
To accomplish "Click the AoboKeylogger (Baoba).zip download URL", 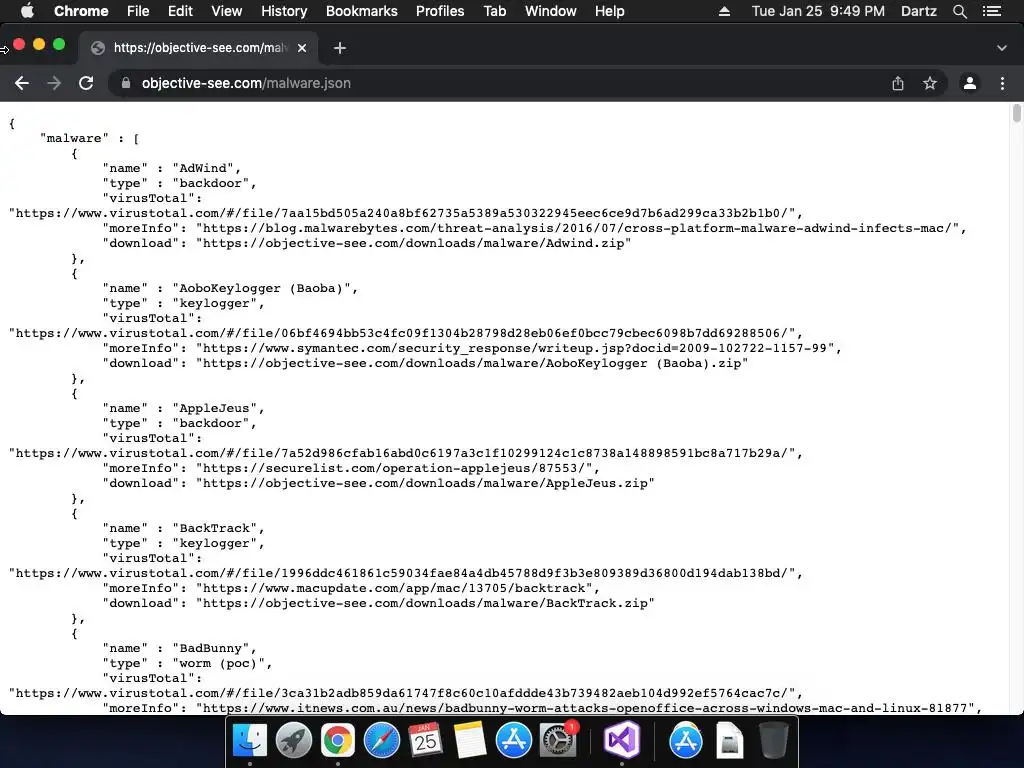I will click(472, 364).
